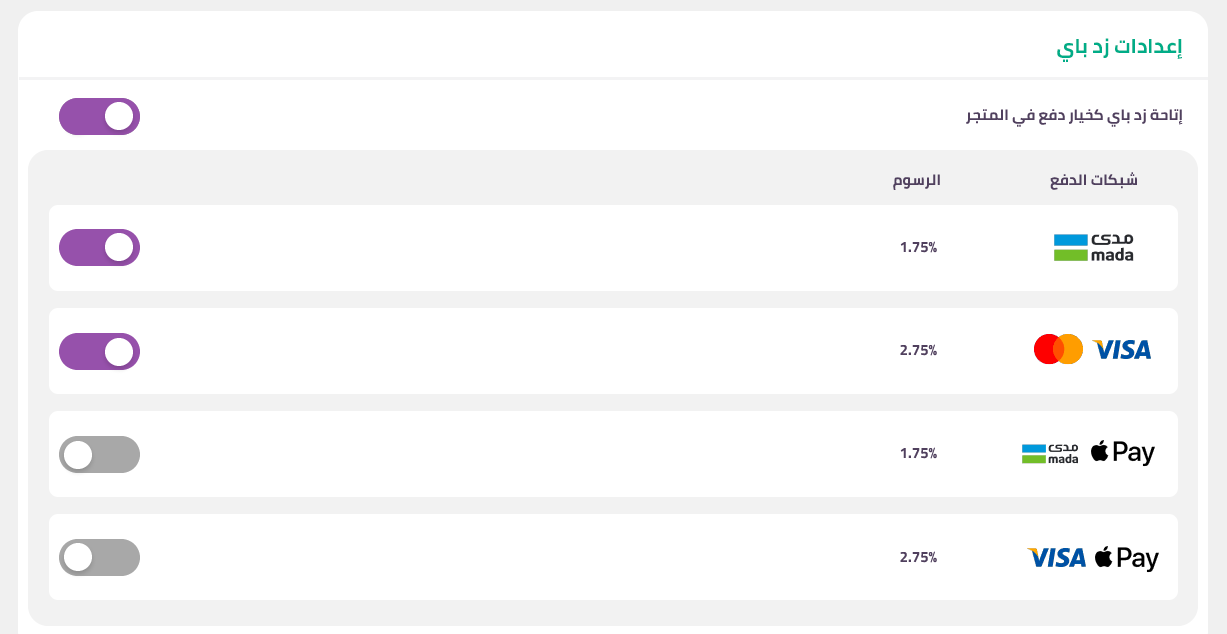
Task: Click the إعدادات زد باي heading
Action: [x=1120, y=47]
